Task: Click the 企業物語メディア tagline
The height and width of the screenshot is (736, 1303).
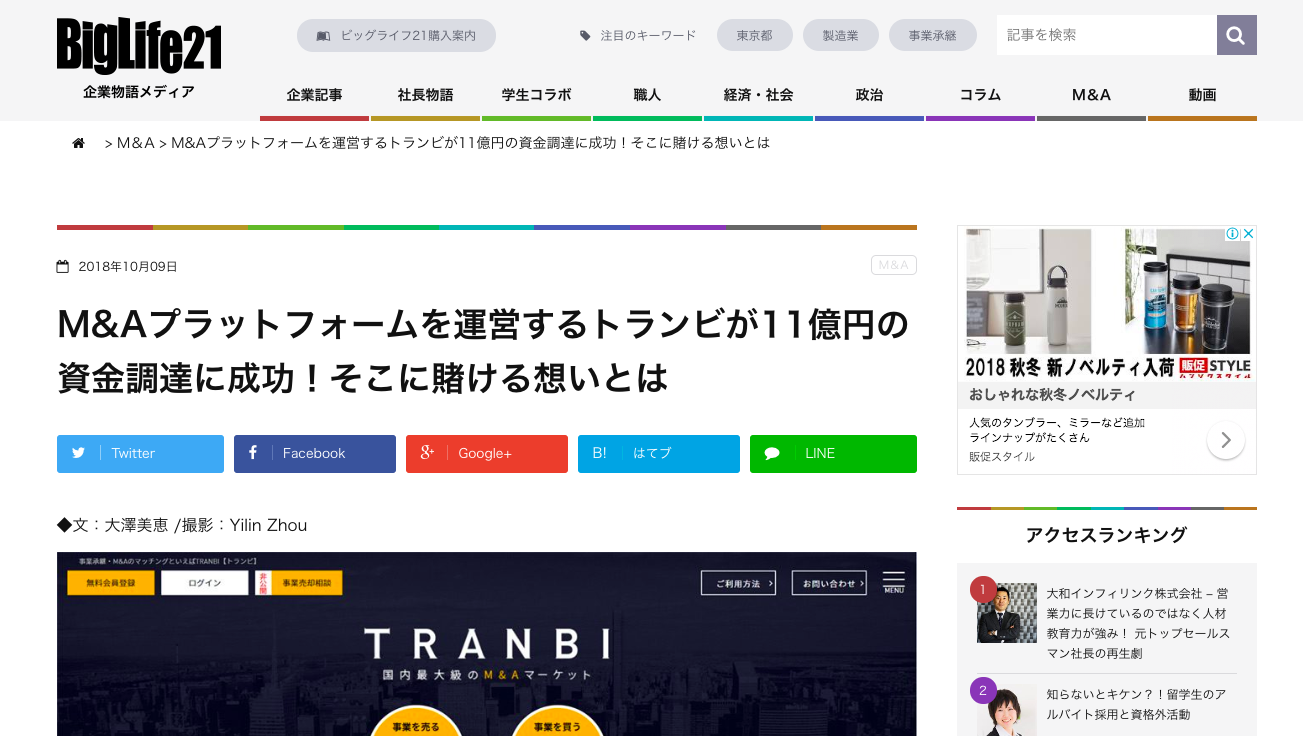Action: coord(139,92)
